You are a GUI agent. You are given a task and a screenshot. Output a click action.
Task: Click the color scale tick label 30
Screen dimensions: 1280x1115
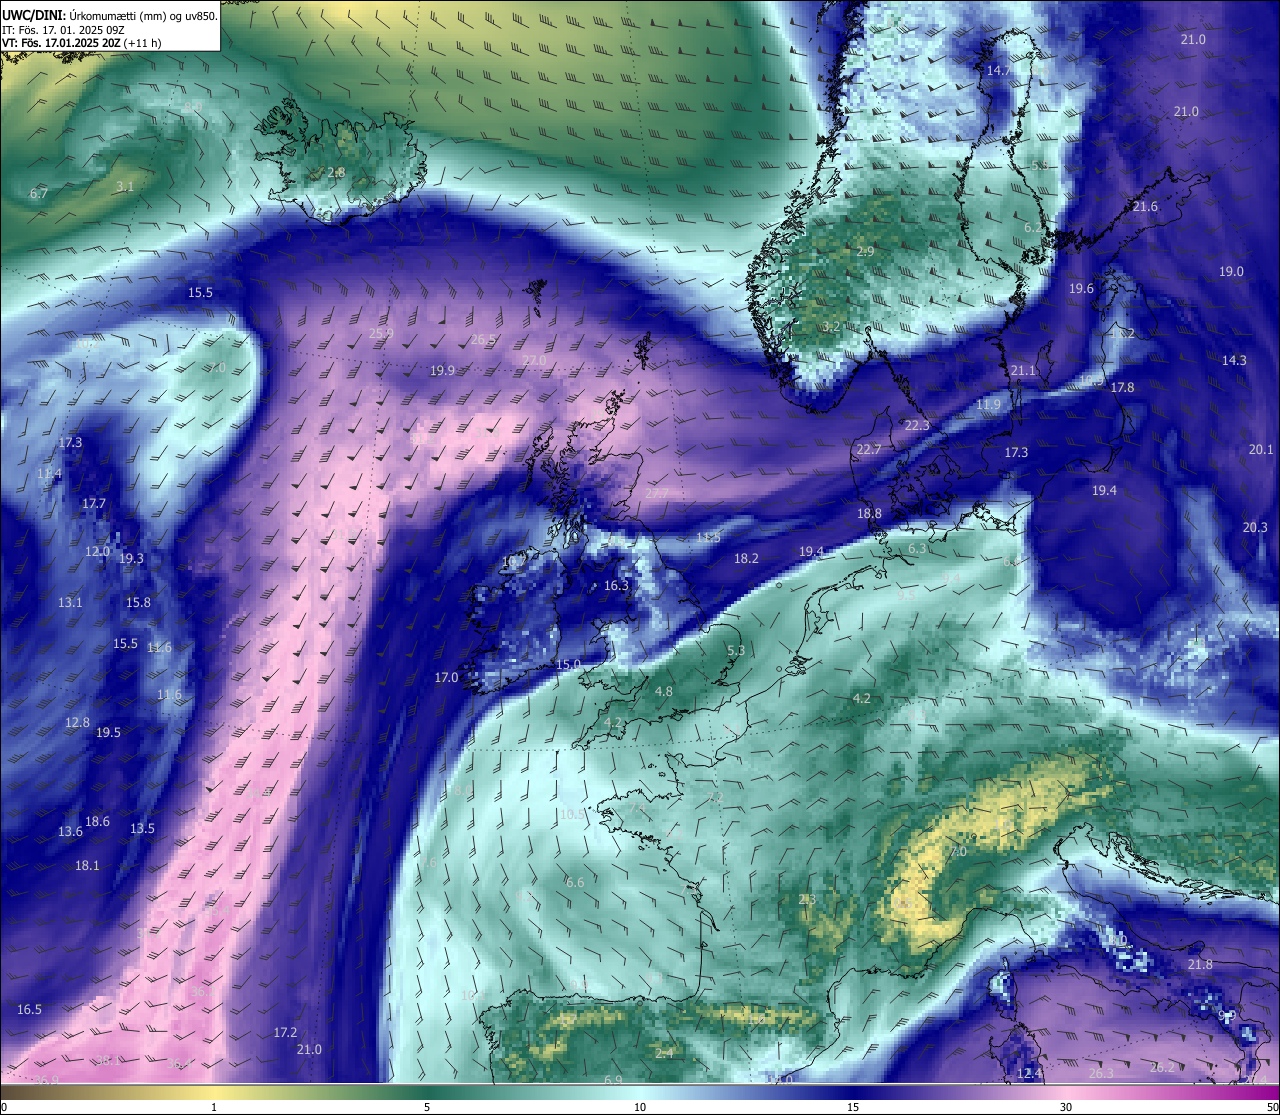(1066, 1107)
